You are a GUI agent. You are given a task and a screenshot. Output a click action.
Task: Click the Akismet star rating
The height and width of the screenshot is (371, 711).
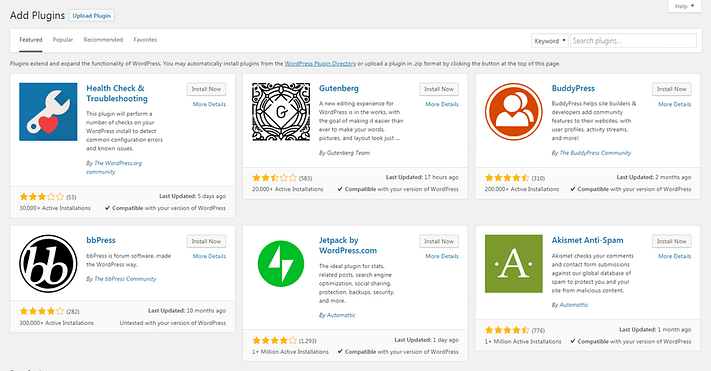[x=507, y=330]
